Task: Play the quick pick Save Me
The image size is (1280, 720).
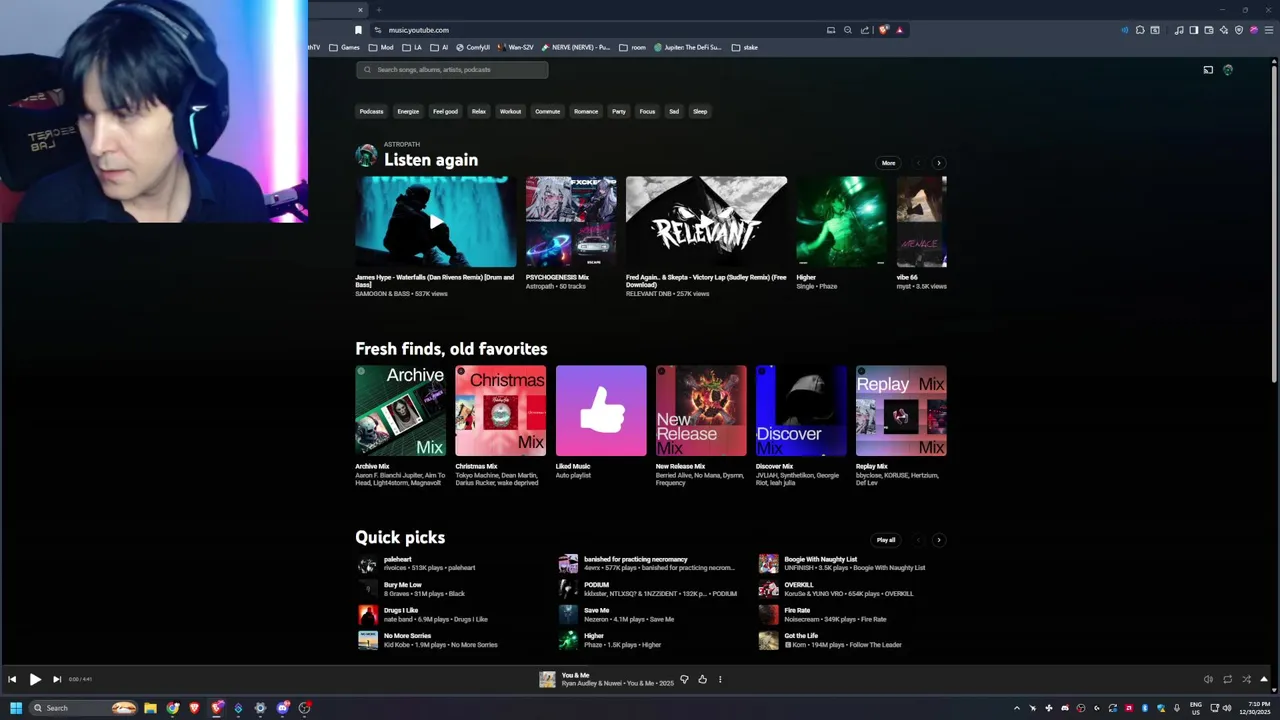Action: pyautogui.click(x=568, y=615)
